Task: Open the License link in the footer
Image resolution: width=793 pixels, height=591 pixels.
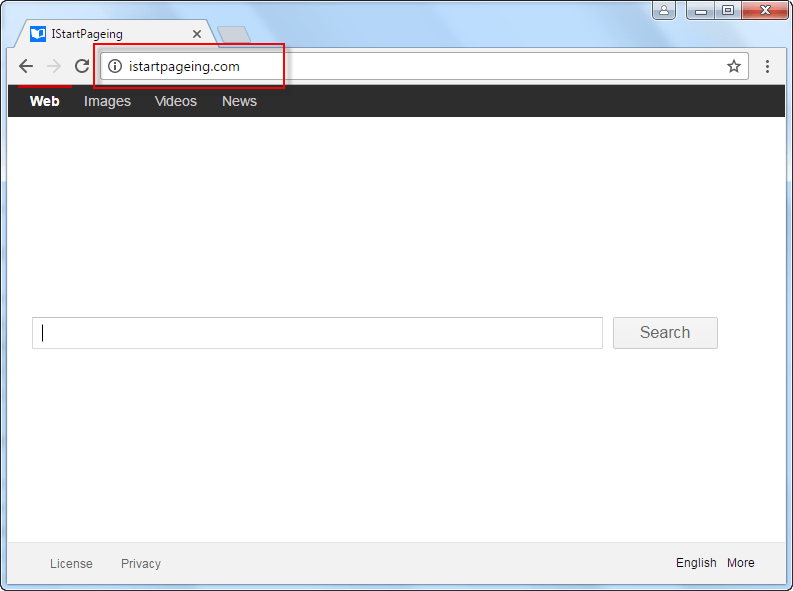Action: (x=71, y=563)
